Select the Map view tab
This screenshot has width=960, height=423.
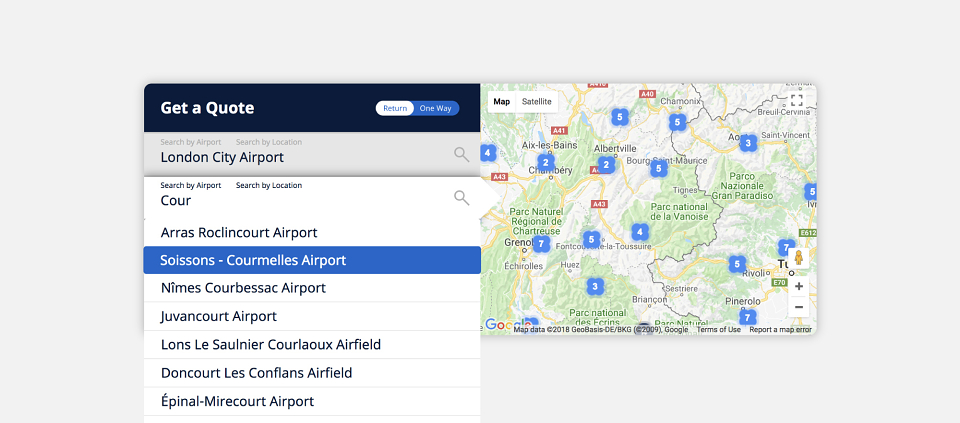501,102
